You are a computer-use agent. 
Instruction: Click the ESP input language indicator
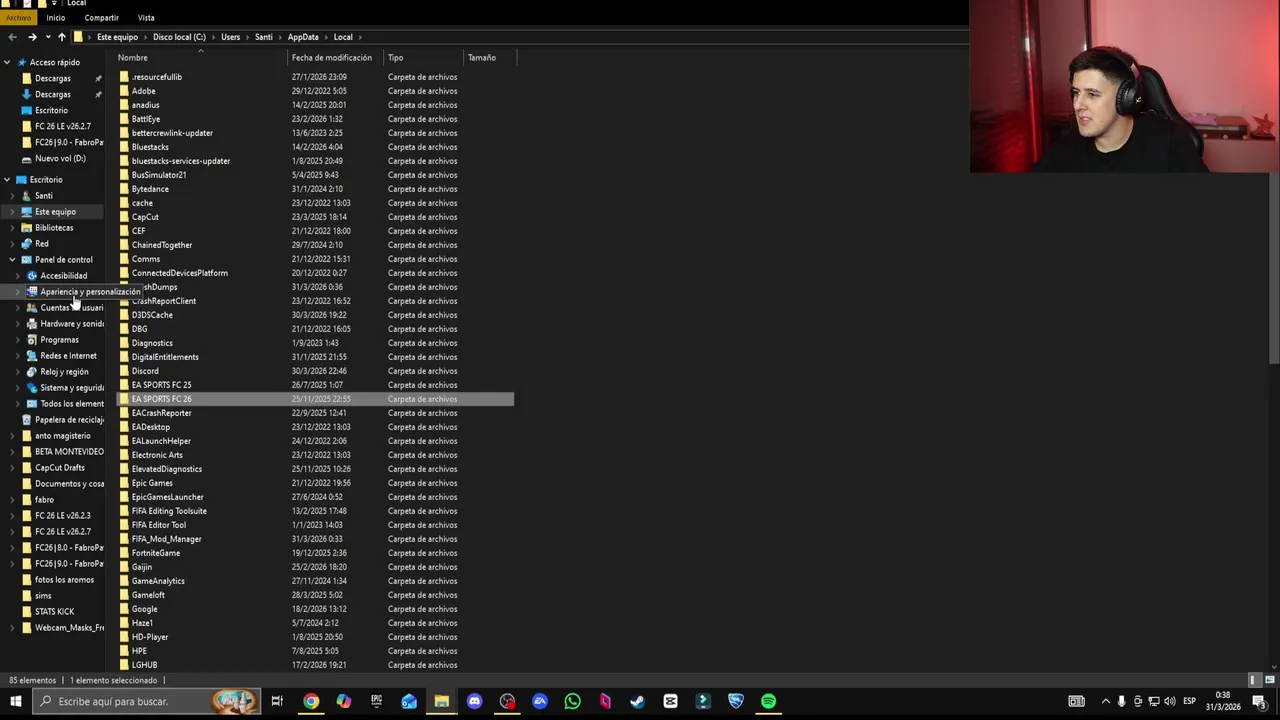pyautogui.click(x=1190, y=701)
